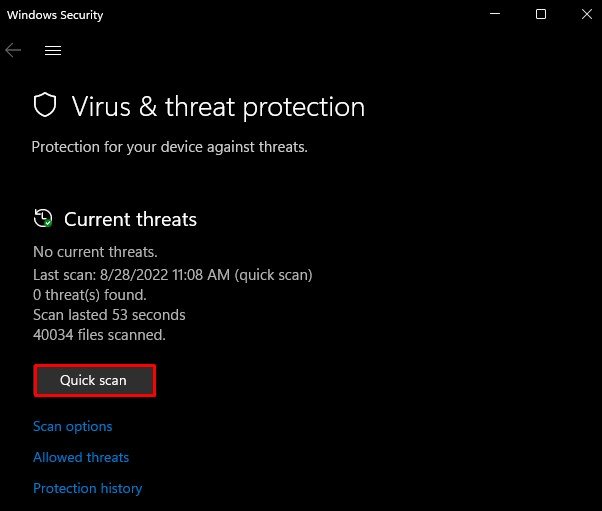
Task: Start a Quick scan
Action: pos(94,380)
